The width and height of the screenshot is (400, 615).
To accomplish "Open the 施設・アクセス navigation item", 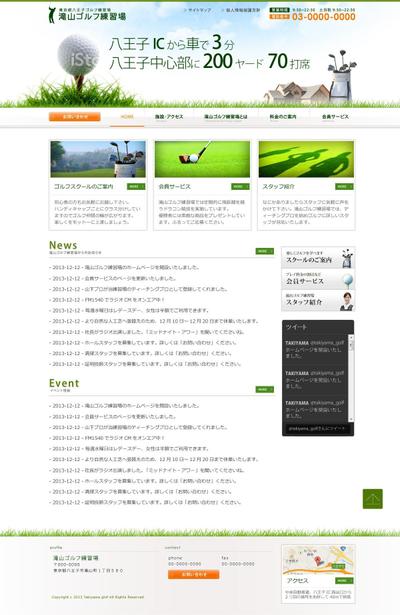I will tap(169, 117).
